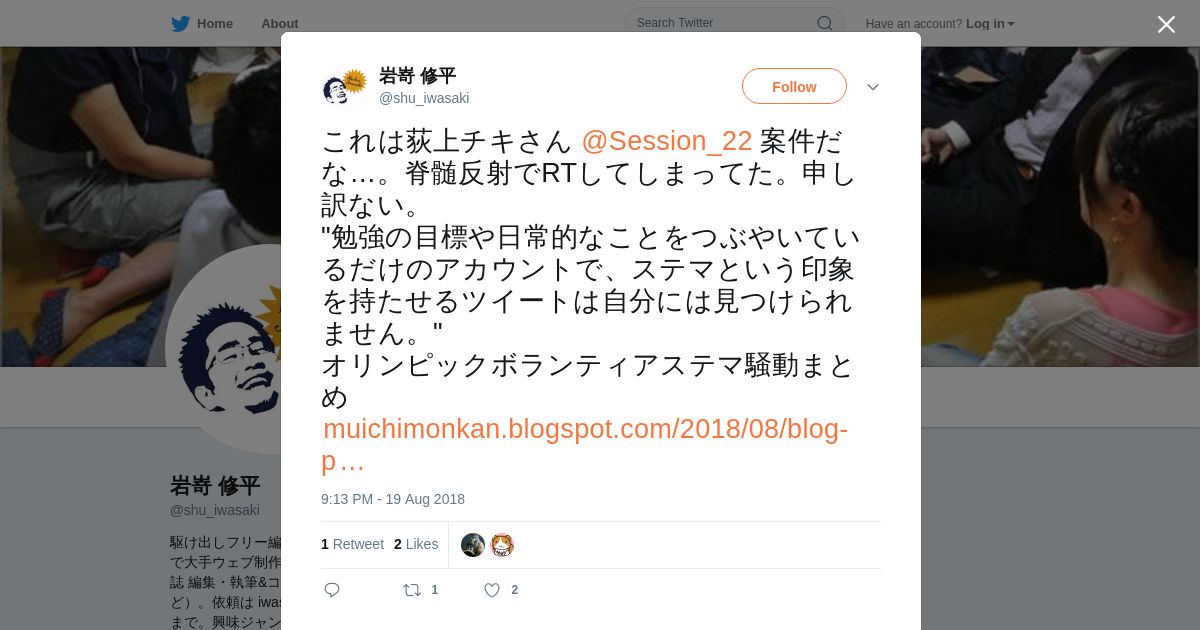This screenshot has width=1200, height=630.
Task: Expand the tweet options chevron beside Follow
Action: 873,87
